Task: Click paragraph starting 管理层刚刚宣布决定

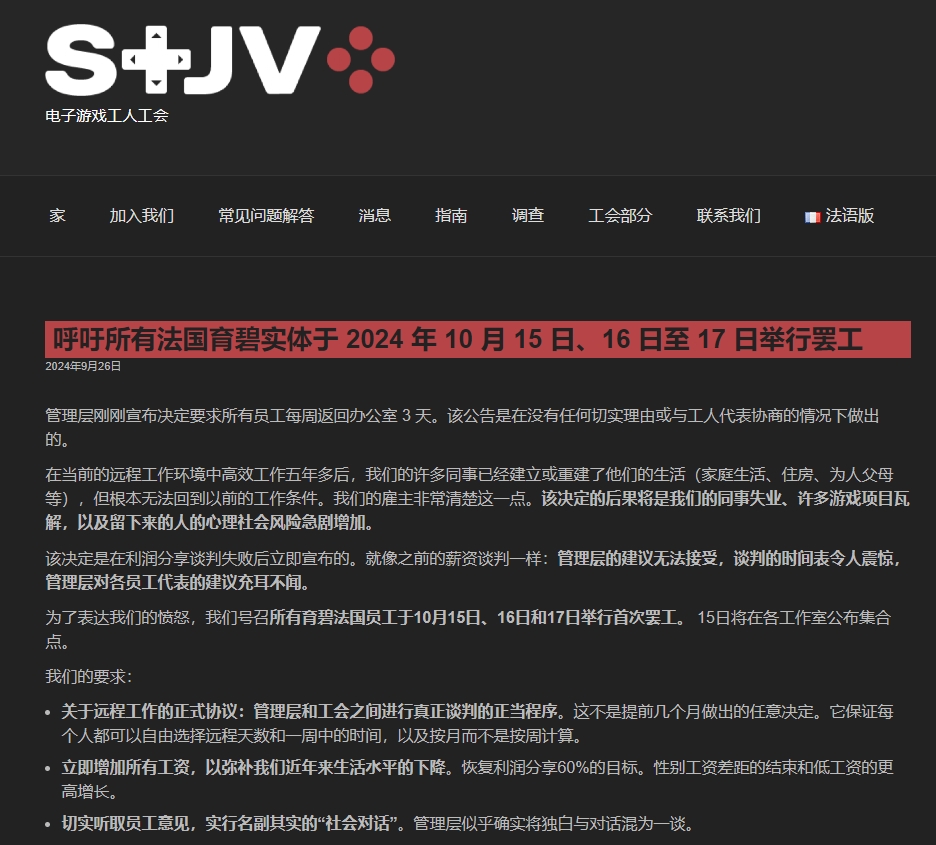Action: (x=463, y=427)
